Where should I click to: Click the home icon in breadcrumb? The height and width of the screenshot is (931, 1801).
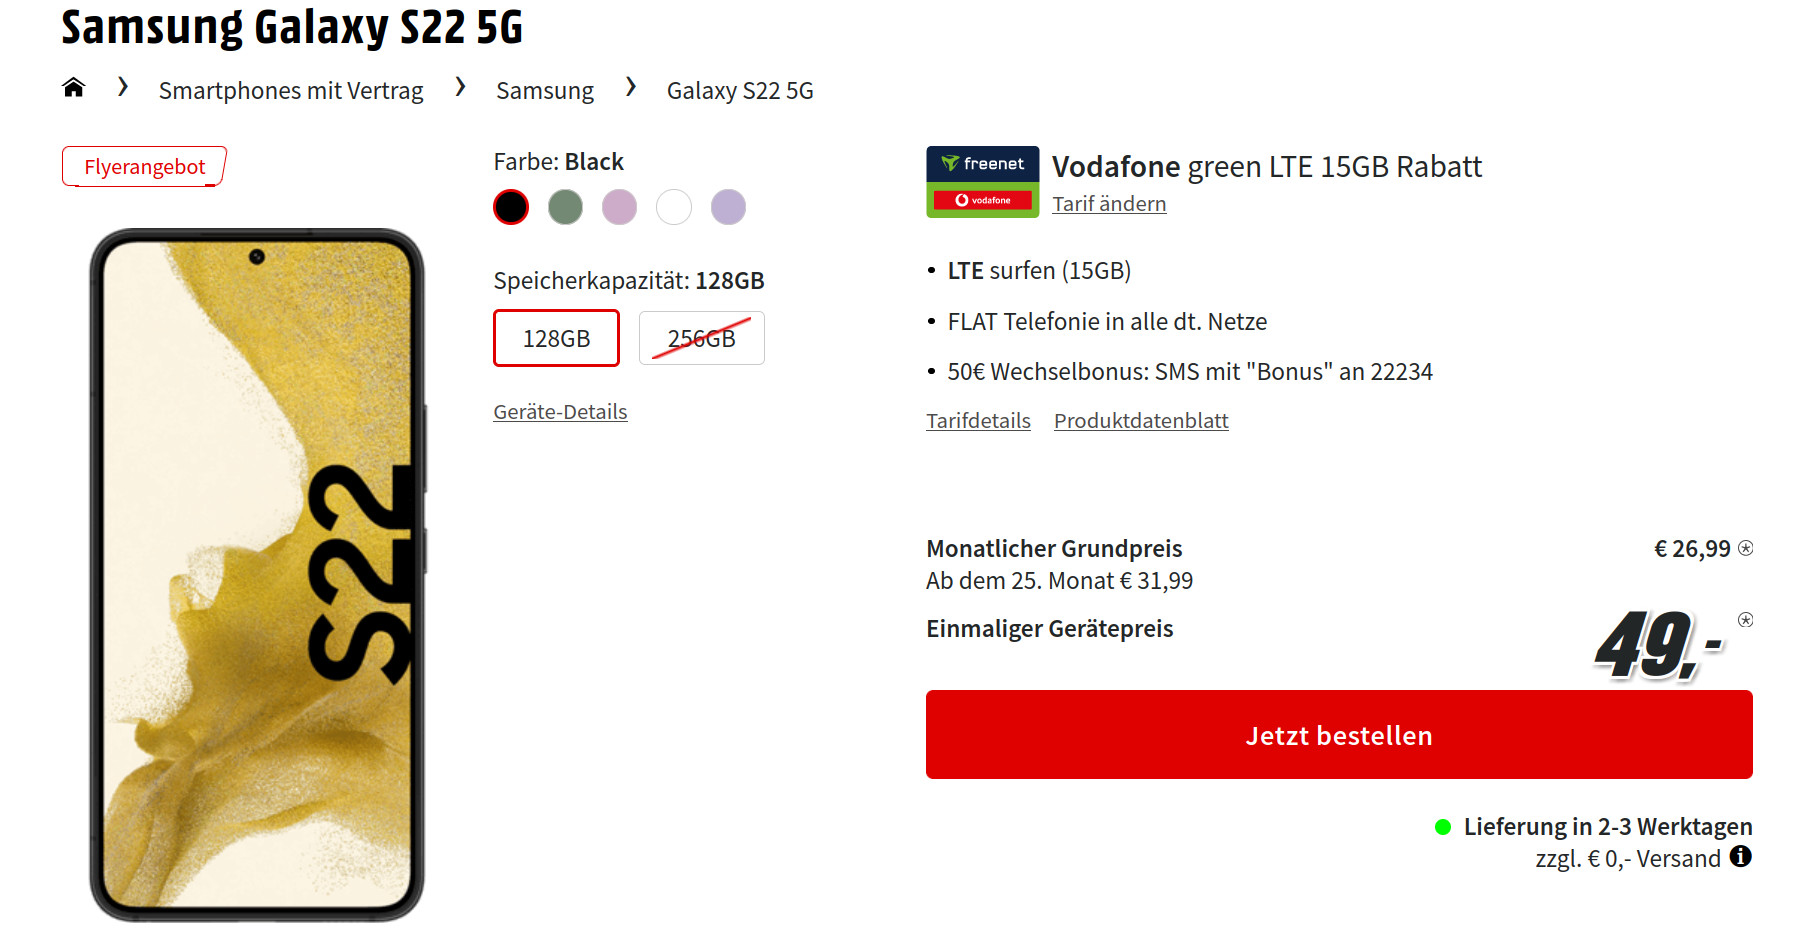[73, 88]
